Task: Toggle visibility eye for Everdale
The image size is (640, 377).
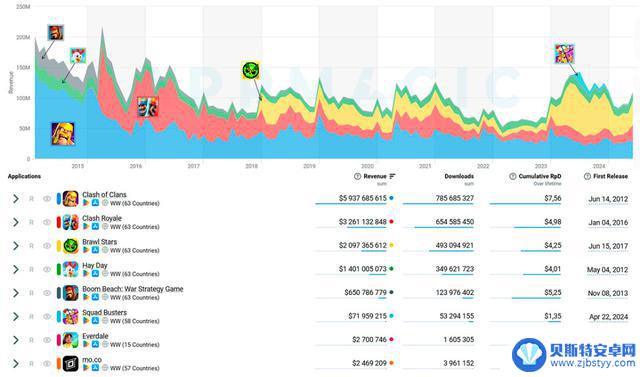Action: [47, 340]
